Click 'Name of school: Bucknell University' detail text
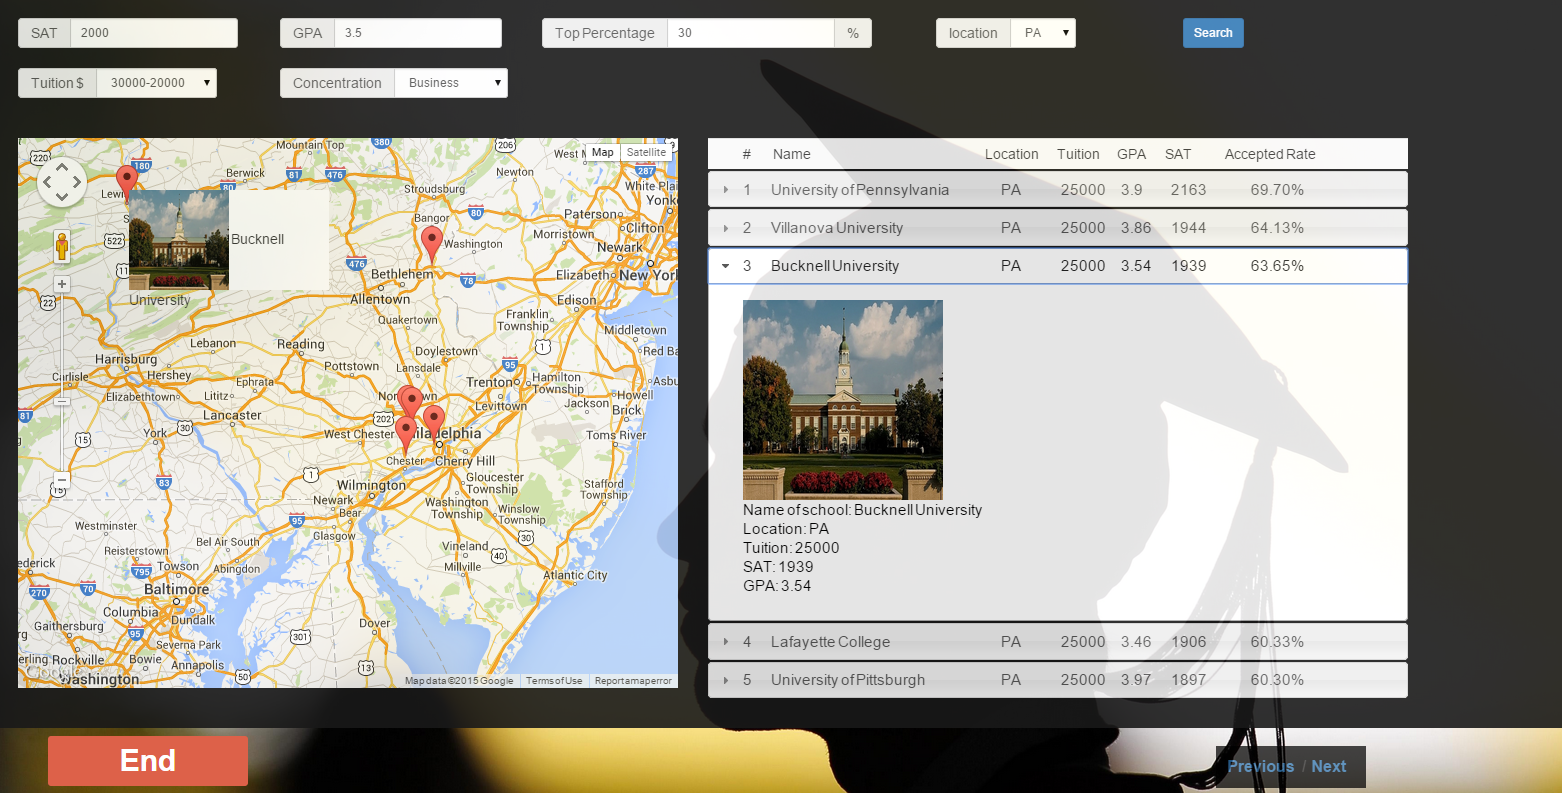1562x793 pixels. [862, 510]
